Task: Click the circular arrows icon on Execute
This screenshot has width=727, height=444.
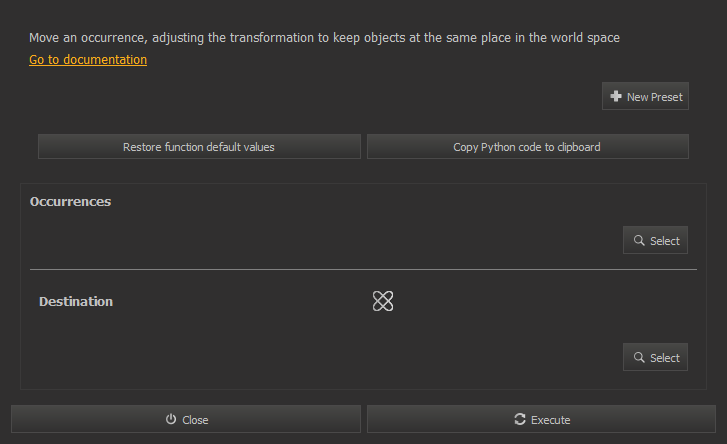Action: click(x=520, y=419)
